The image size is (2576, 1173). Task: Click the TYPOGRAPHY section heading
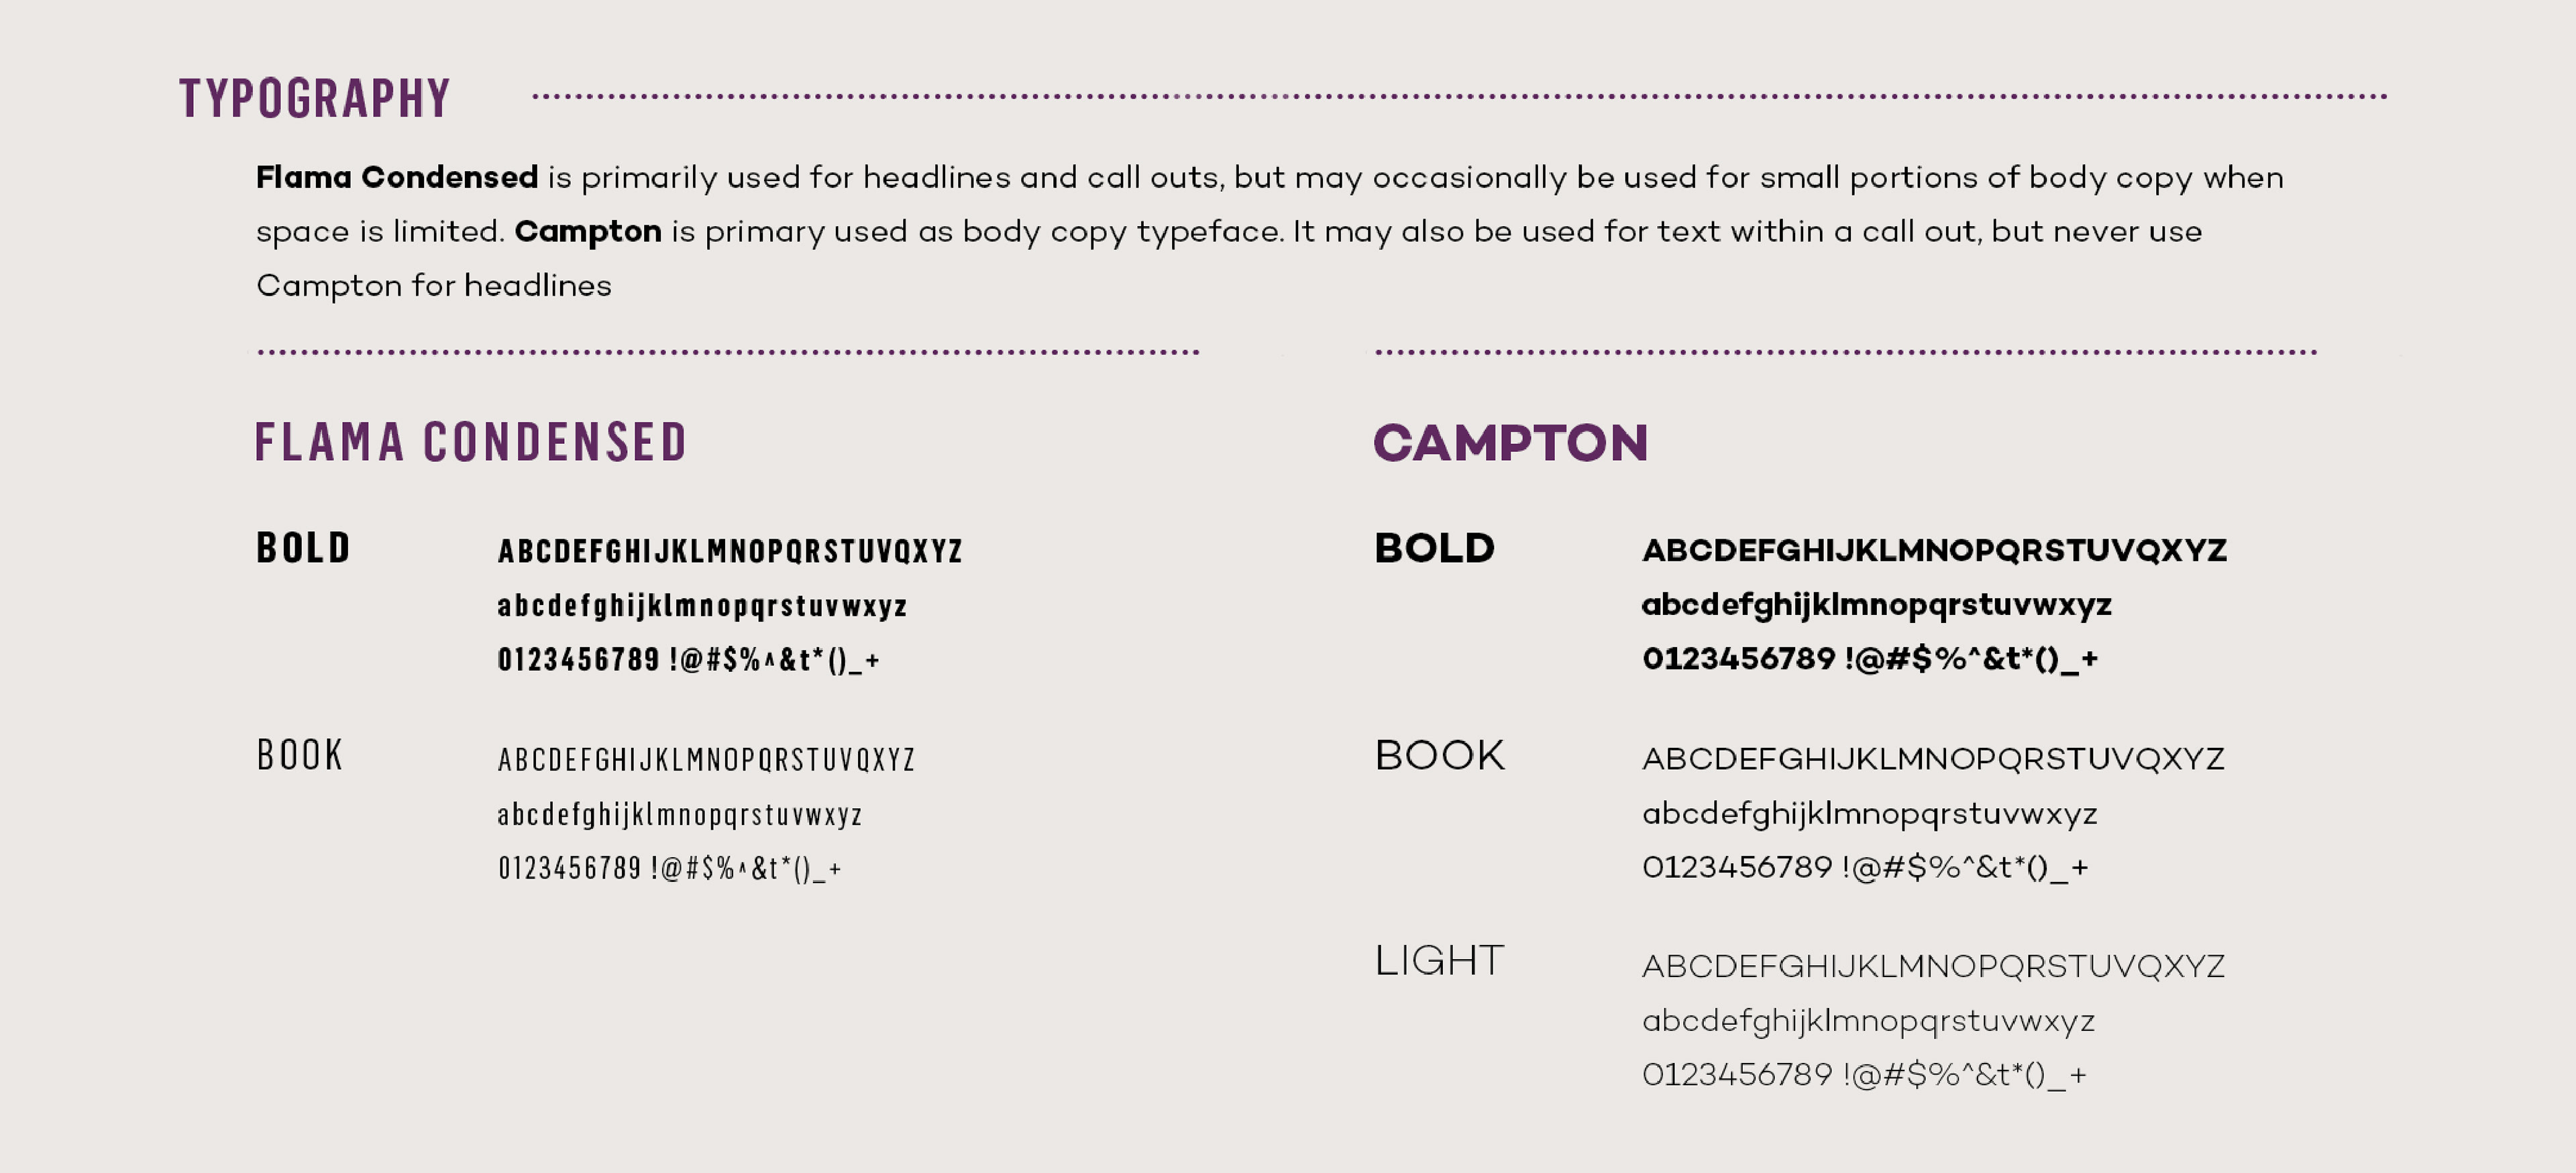[315, 98]
